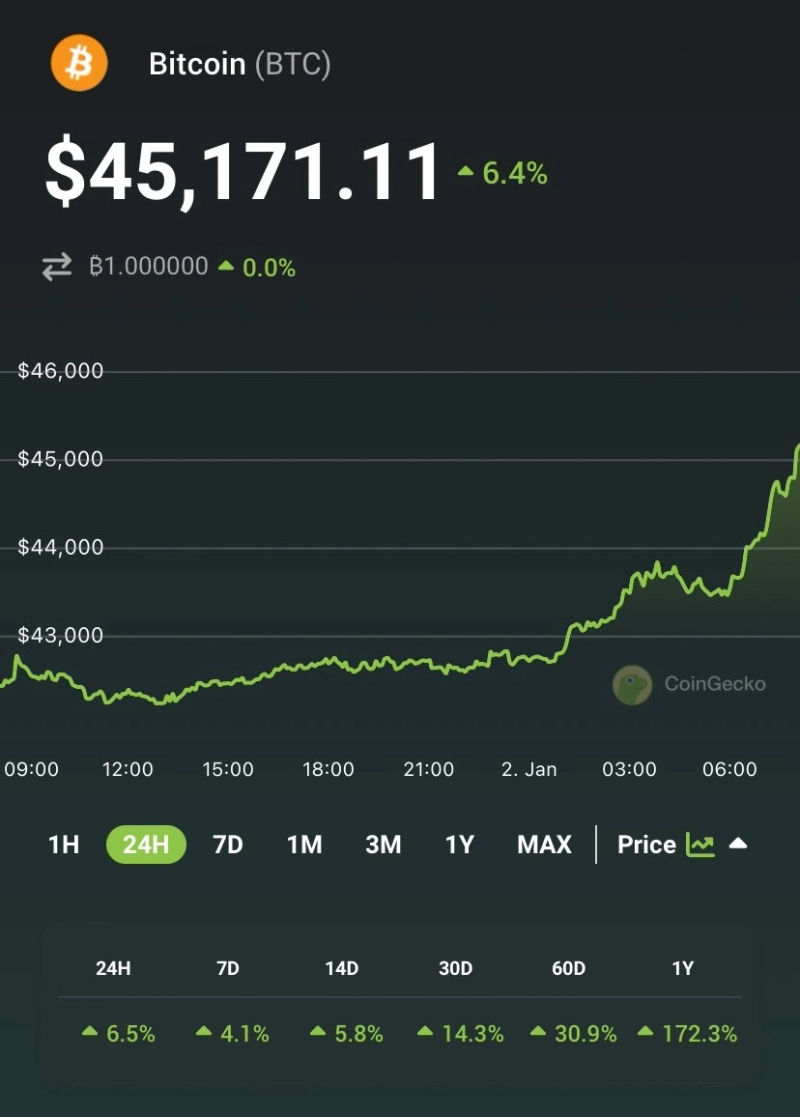Switch chart to 3M range
Viewport: 800px width, 1117px height.
click(383, 845)
